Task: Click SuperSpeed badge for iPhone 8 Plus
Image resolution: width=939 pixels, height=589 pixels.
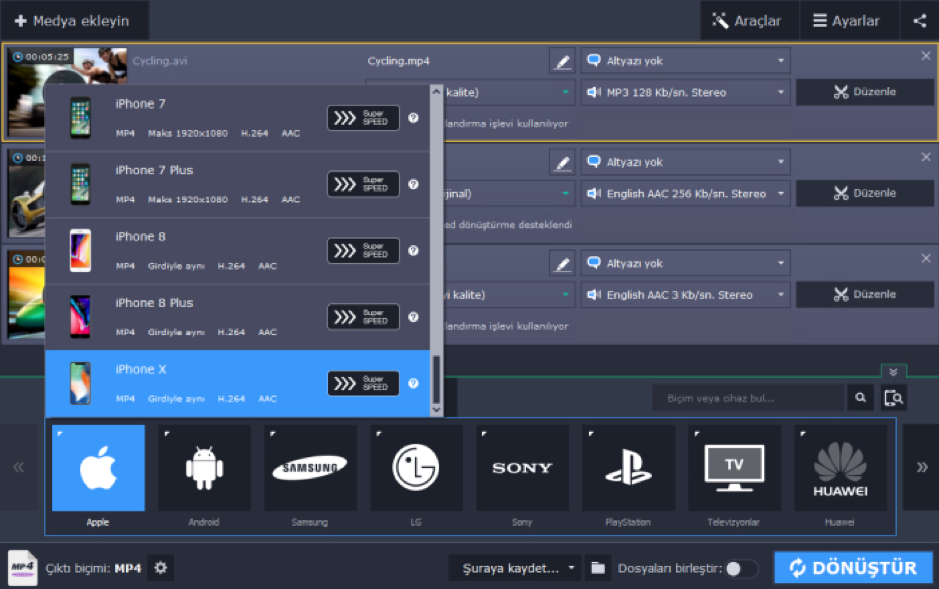Action: coord(363,317)
